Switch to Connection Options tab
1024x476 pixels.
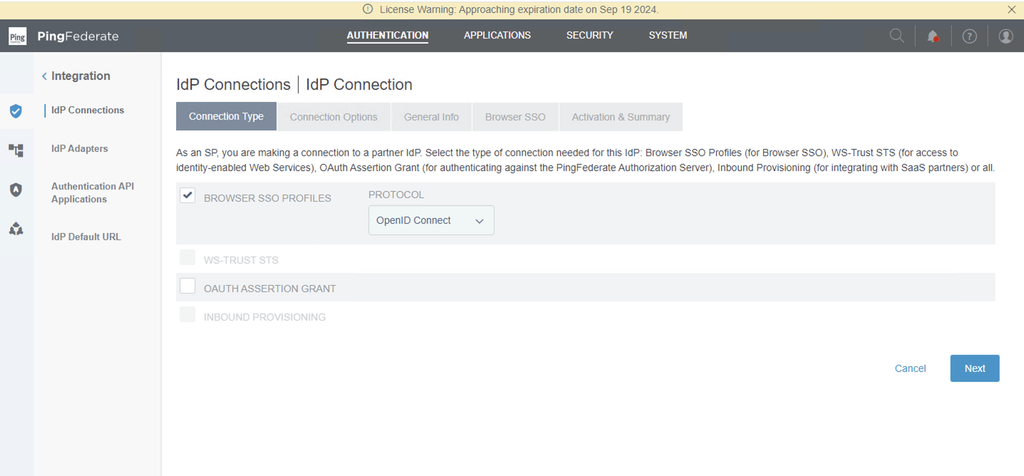[x=334, y=117]
